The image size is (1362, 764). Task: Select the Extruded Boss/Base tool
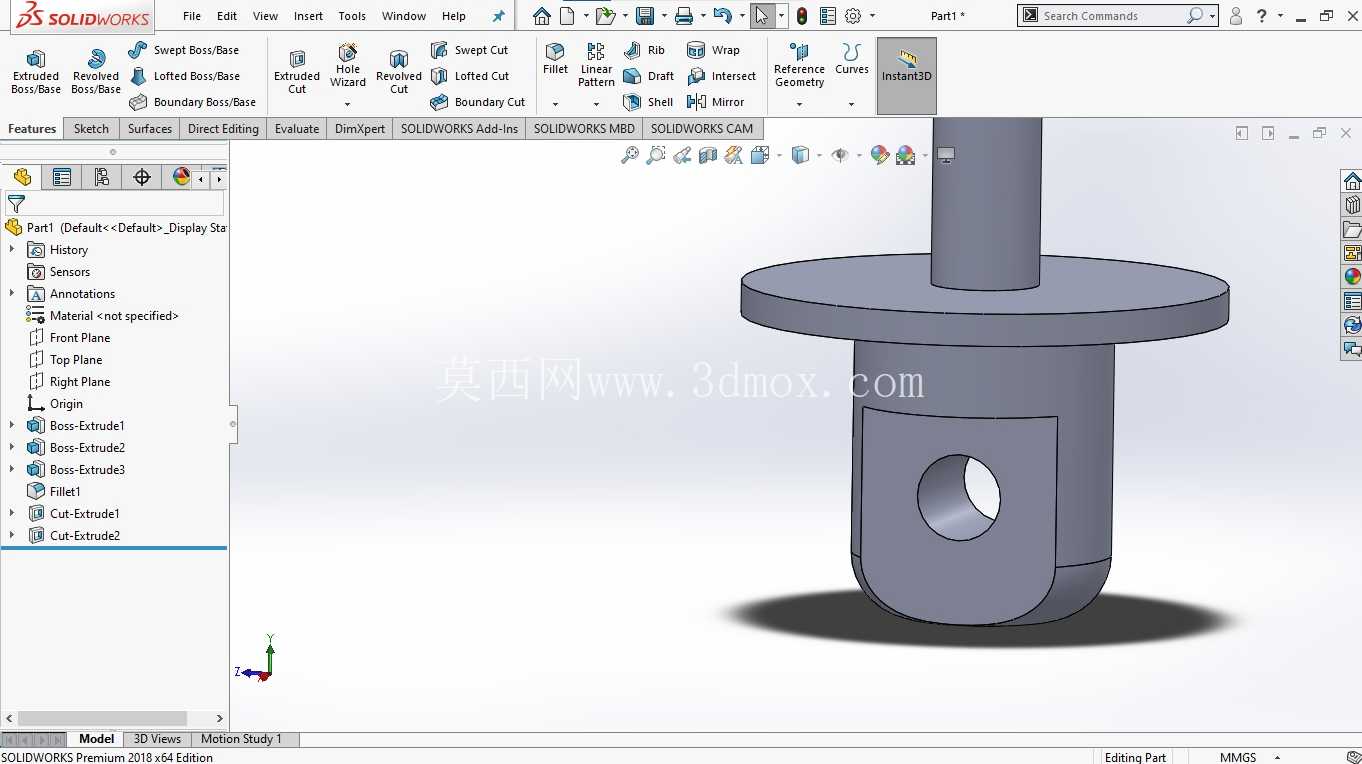tap(36, 72)
